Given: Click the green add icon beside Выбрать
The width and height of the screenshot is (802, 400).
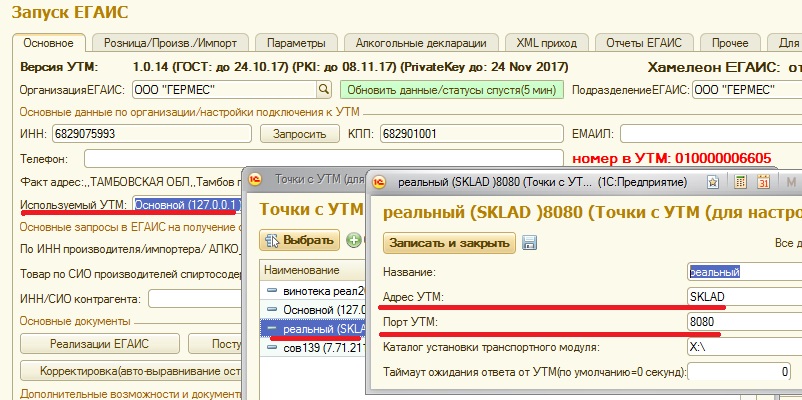Looking at the screenshot, I should pos(353,241).
